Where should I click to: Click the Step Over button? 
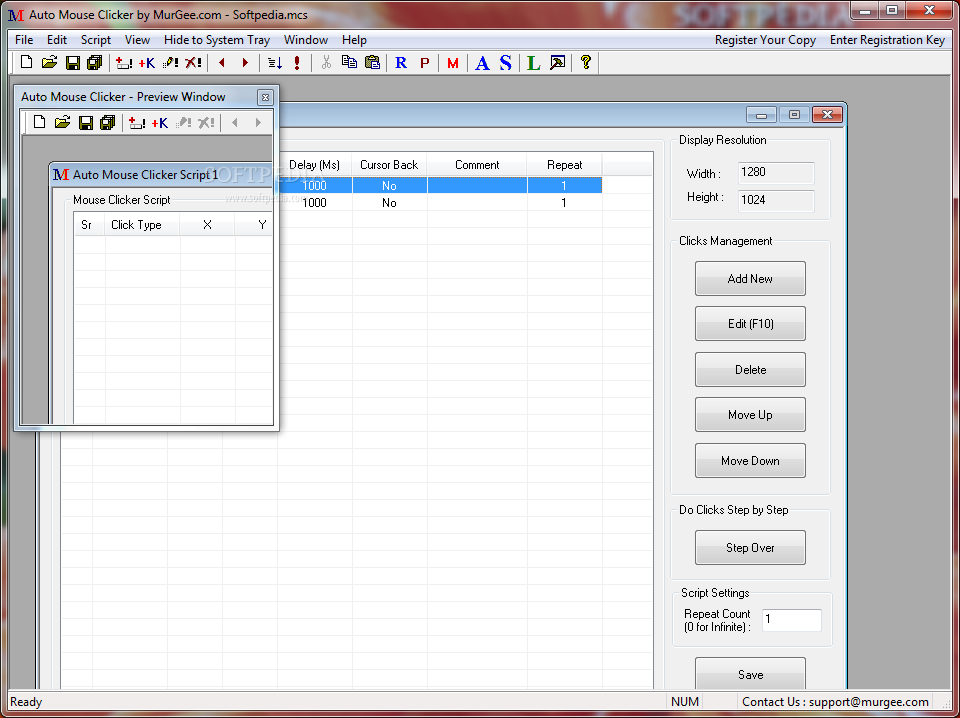pyautogui.click(x=750, y=548)
